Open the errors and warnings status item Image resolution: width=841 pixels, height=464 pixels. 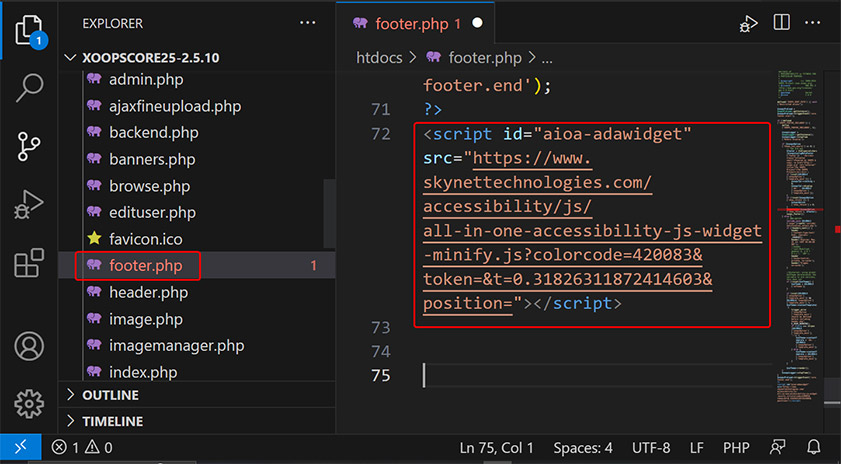click(x=83, y=447)
